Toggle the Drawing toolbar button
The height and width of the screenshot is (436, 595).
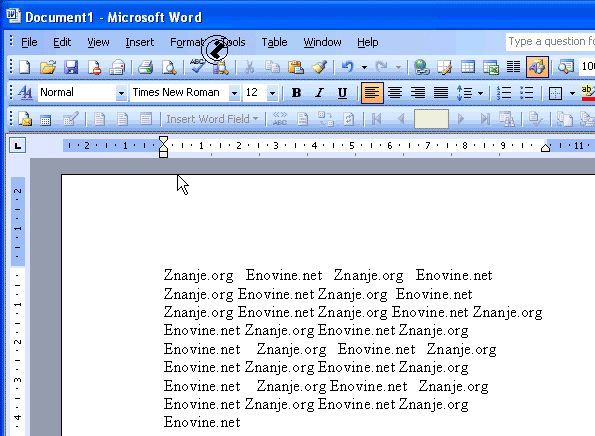pyautogui.click(x=537, y=67)
